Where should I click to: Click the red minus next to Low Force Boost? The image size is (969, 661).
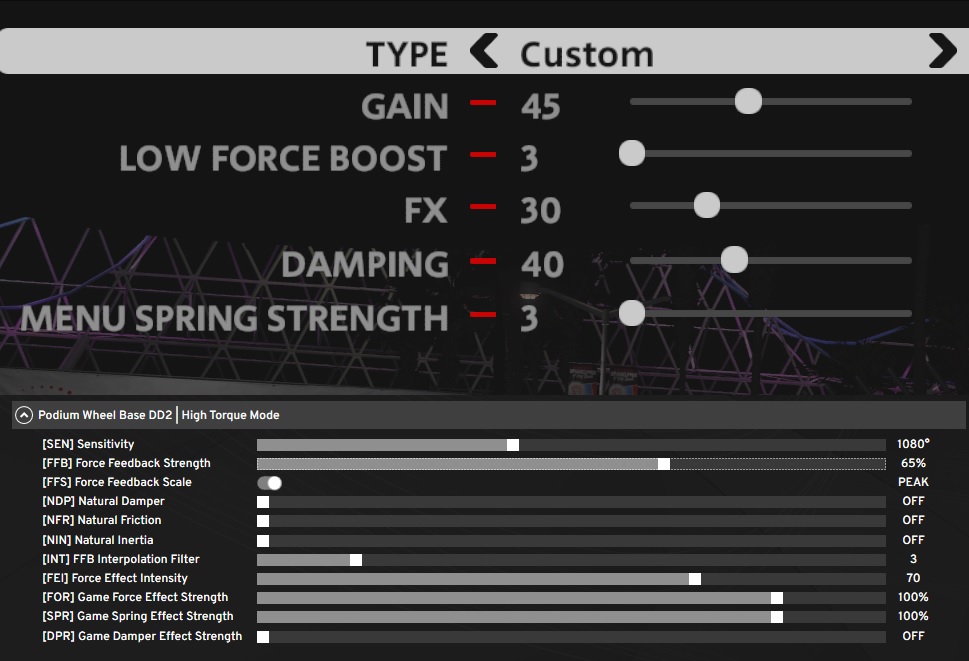(x=484, y=155)
